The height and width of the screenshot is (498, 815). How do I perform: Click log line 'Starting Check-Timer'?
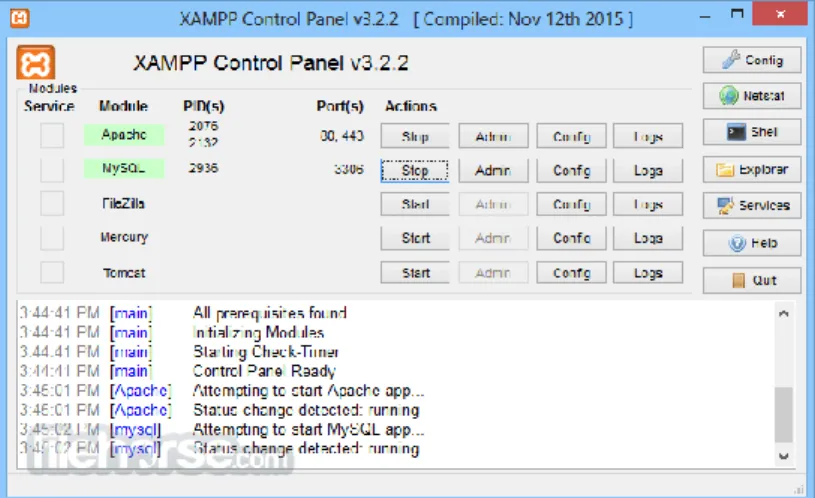click(x=266, y=352)
